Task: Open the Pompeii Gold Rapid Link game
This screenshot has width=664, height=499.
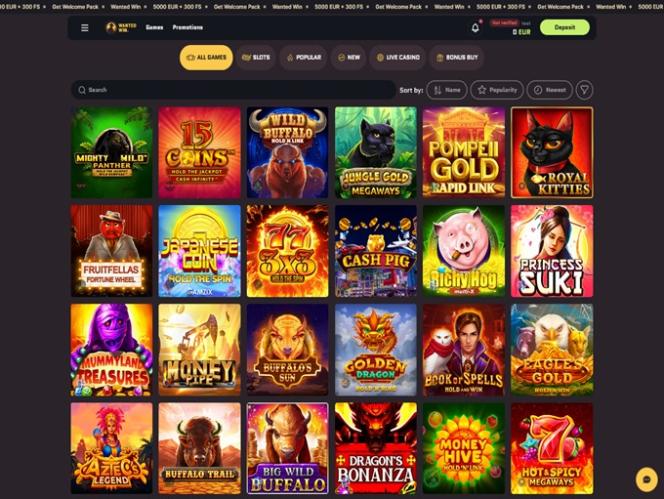Action: coord(464,152)
